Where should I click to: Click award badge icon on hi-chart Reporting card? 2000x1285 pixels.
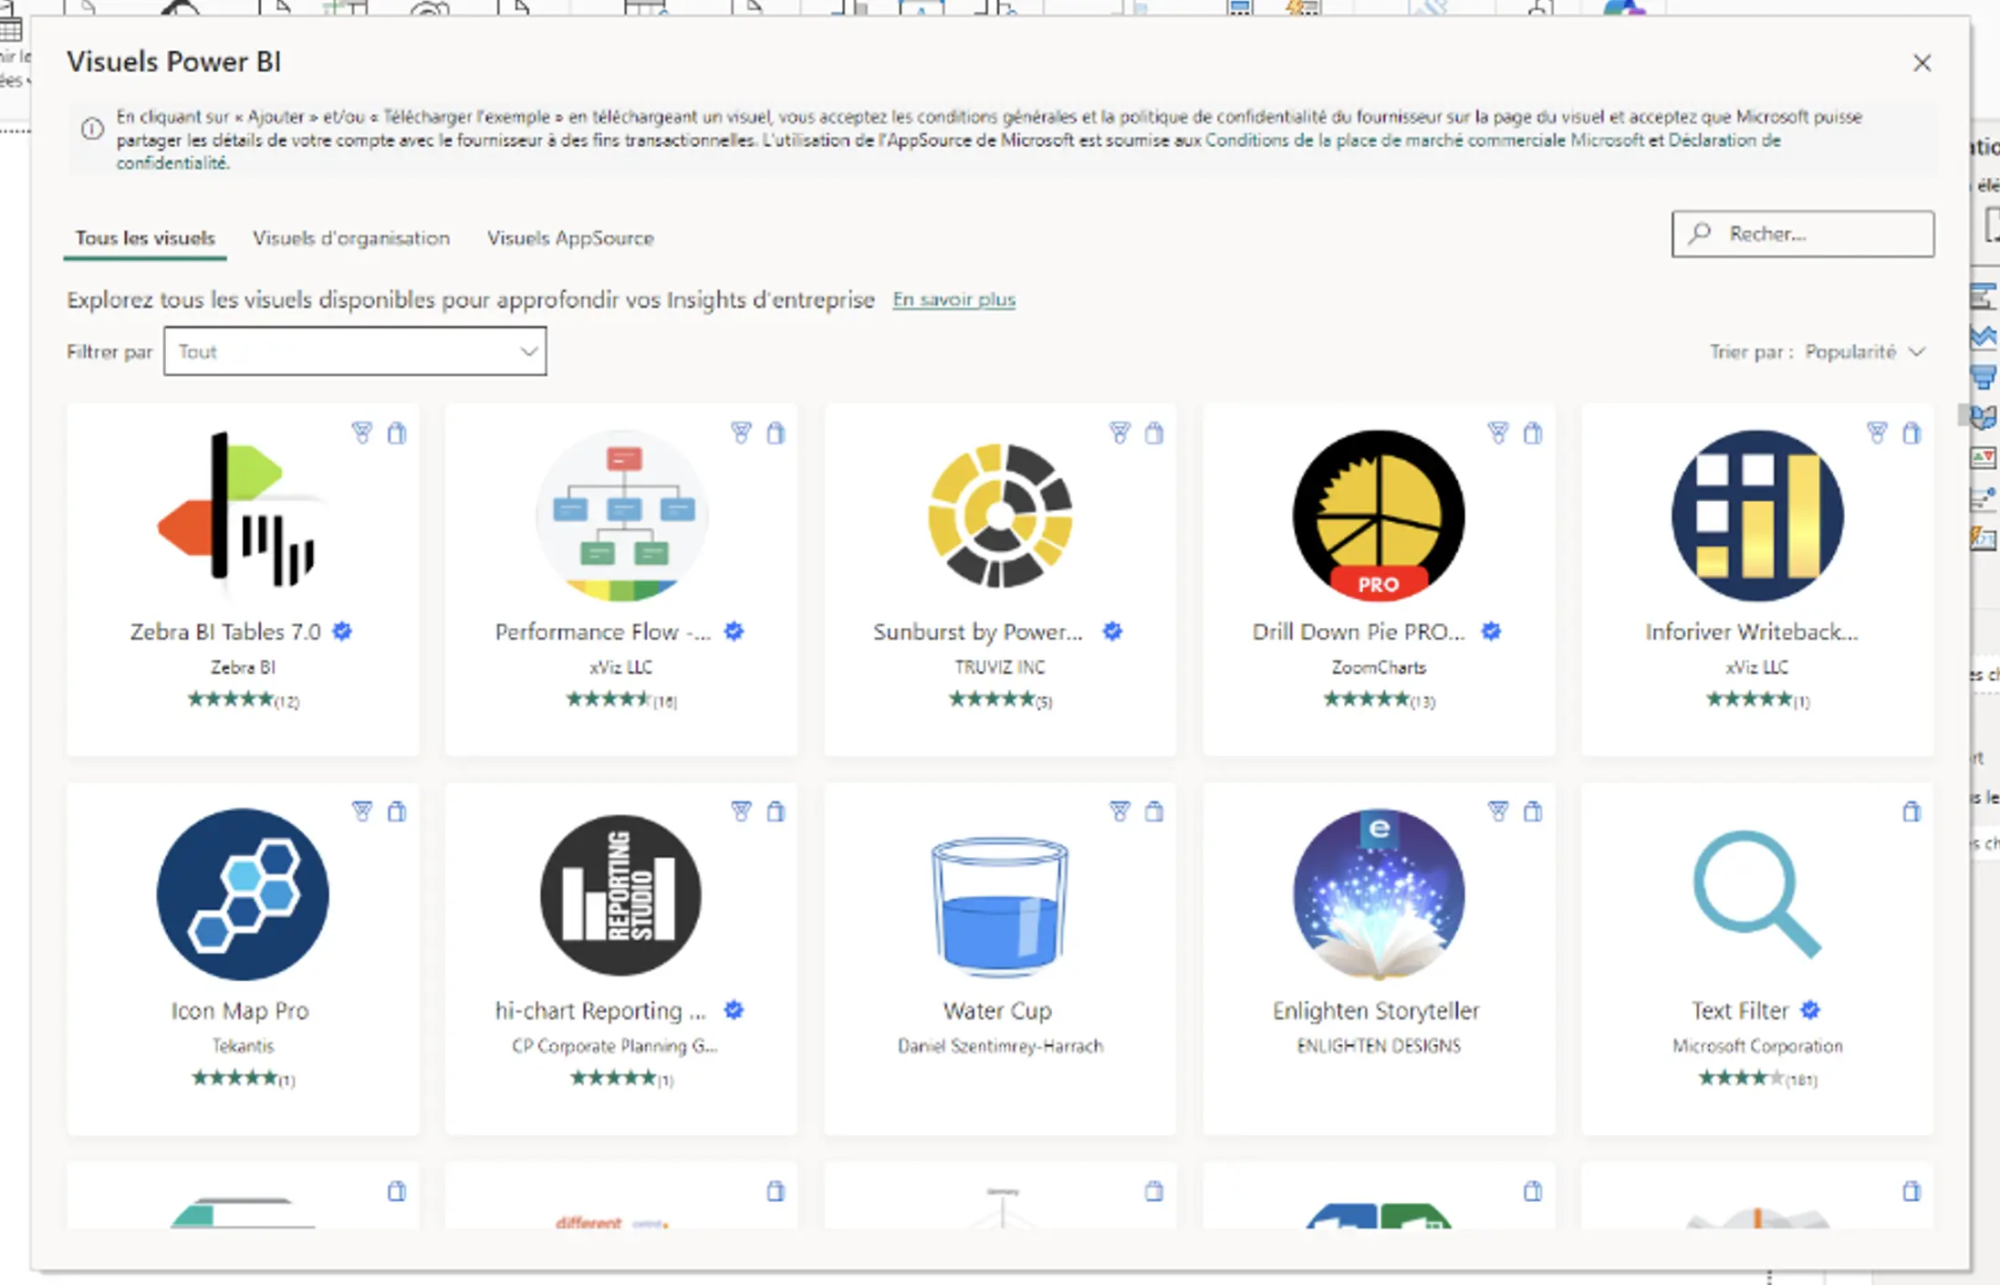(741, 811)
